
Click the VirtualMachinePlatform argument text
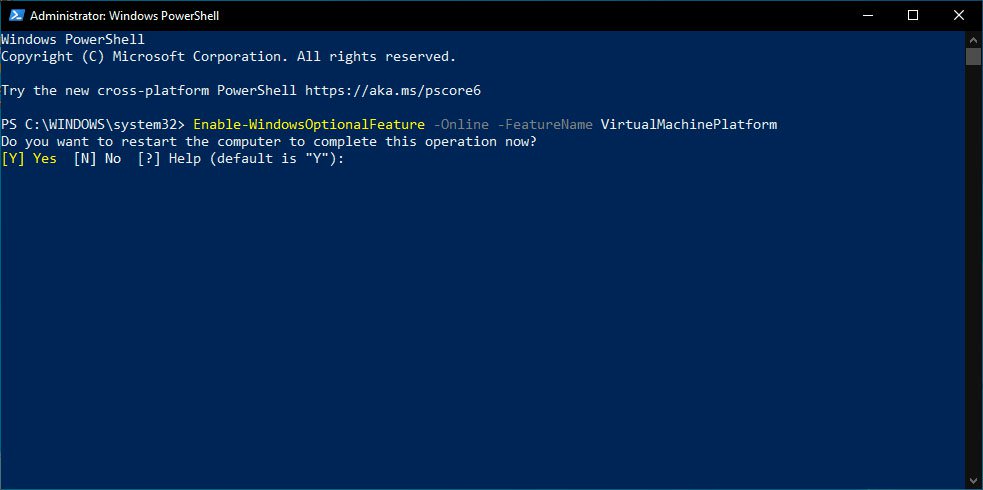[x=689, y=124]
